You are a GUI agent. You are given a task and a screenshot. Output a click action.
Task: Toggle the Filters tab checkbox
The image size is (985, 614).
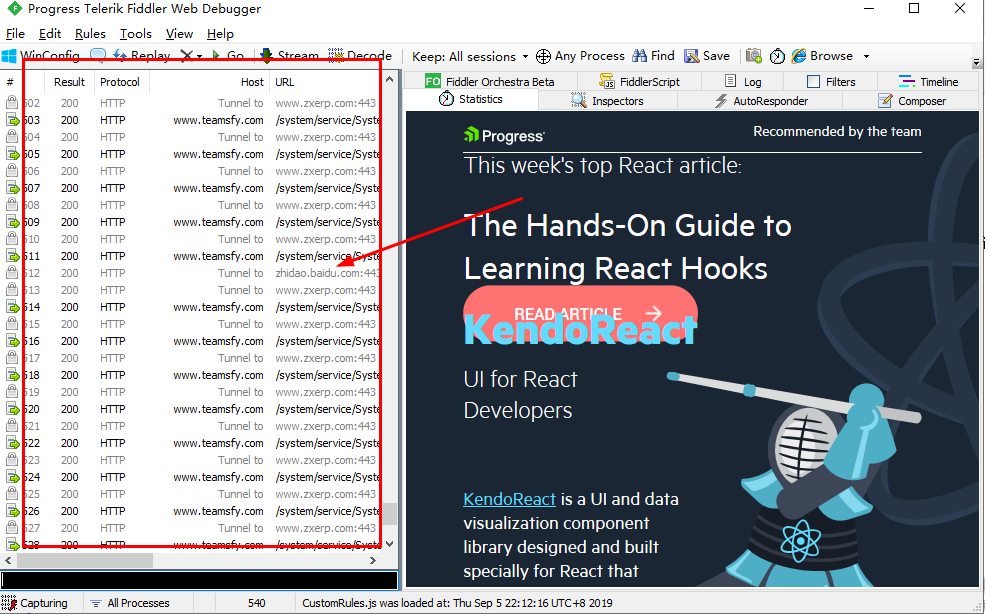click(x=813, y=82)
